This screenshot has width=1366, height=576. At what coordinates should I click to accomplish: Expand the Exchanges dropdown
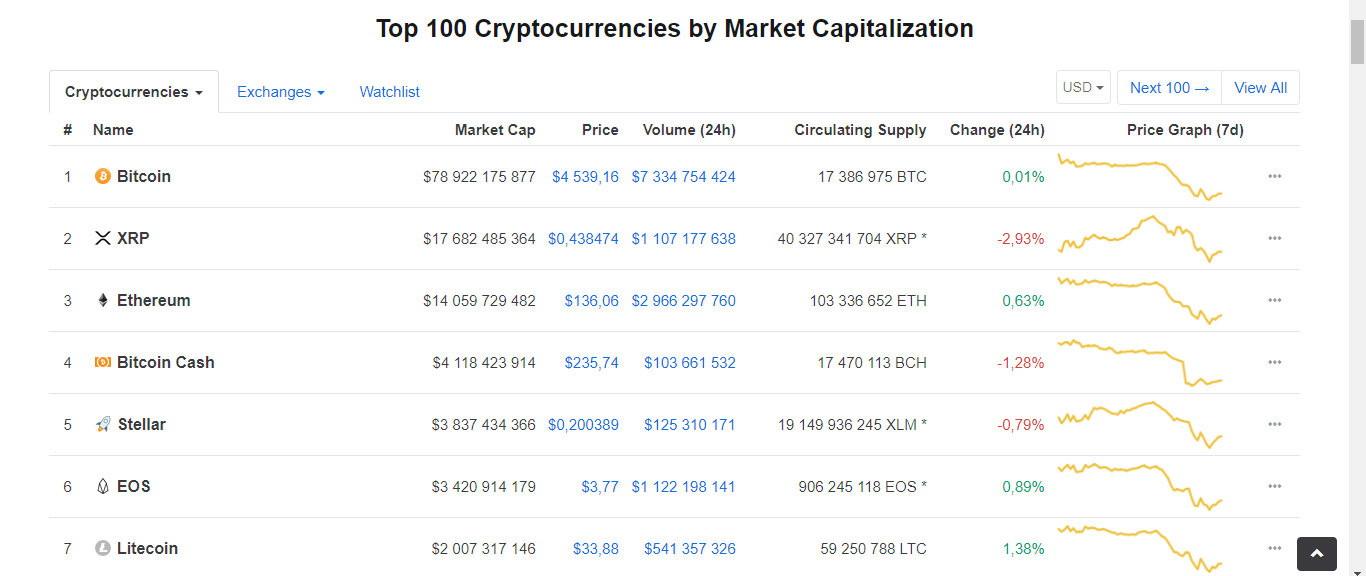[x=280, y=92]
